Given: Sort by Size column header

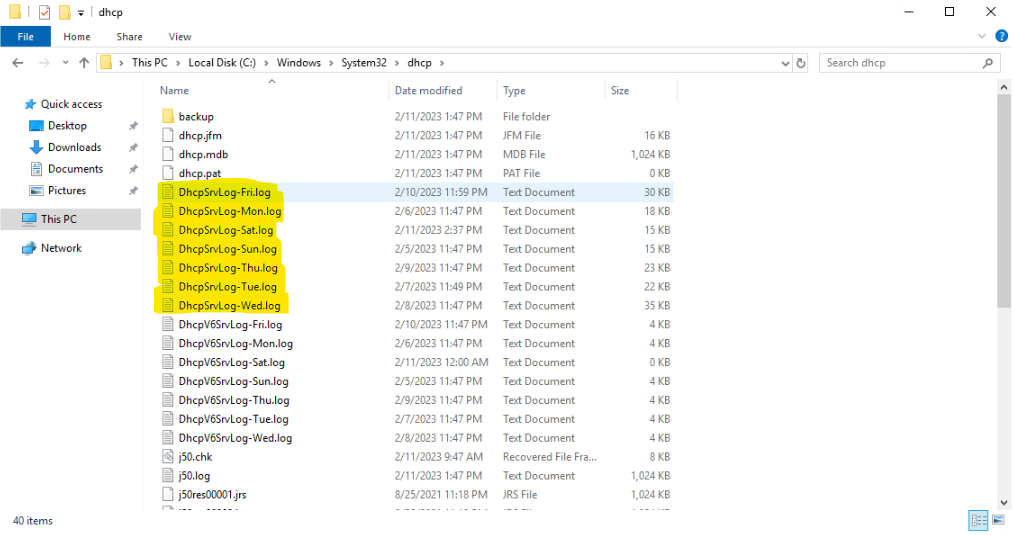Looking at the screenshot, I should click(x=620, y=91).
